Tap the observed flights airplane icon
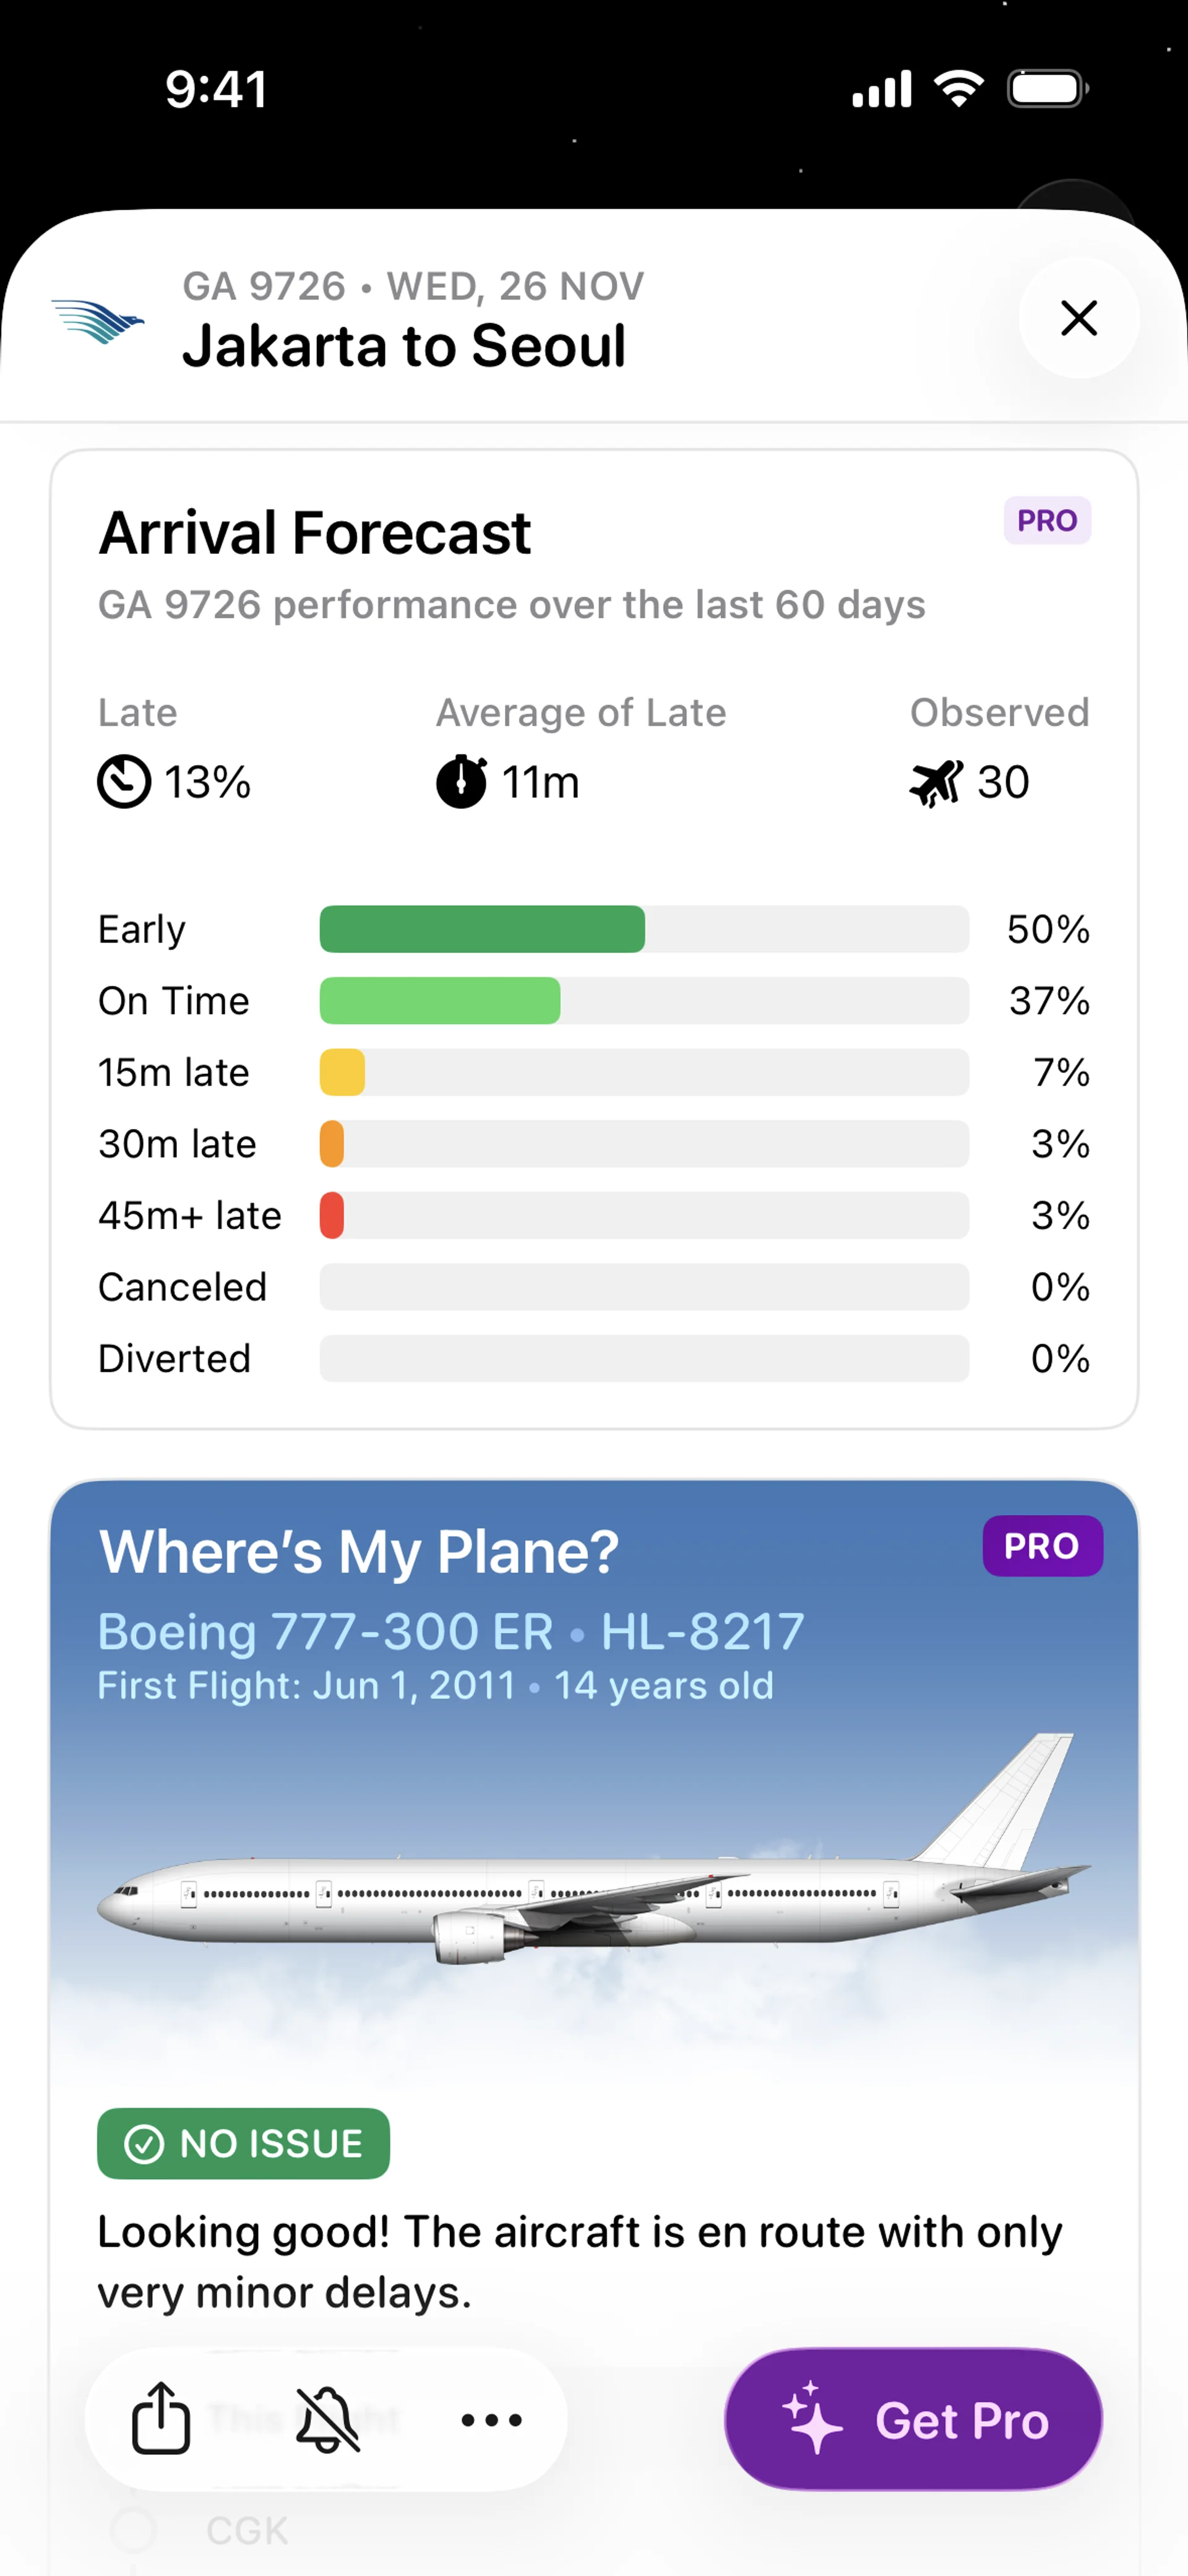The width and height of the screenshot is (1188, 2576). pyautogui.click(x=936, y=782)
